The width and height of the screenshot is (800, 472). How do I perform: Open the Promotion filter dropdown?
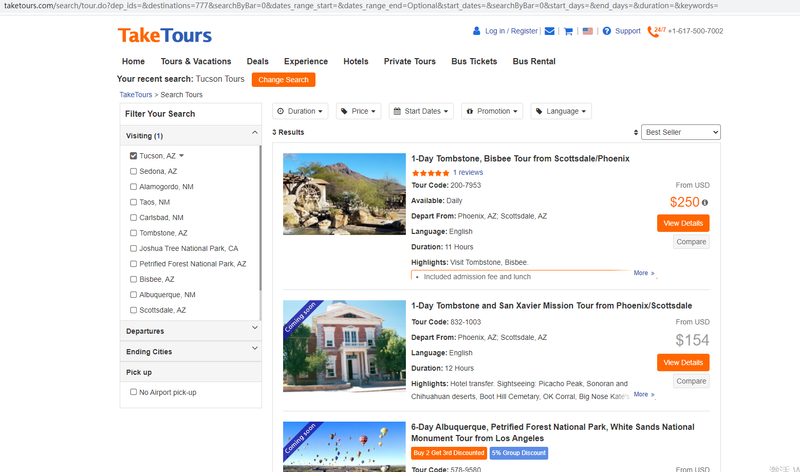click(x=492, y=111)
